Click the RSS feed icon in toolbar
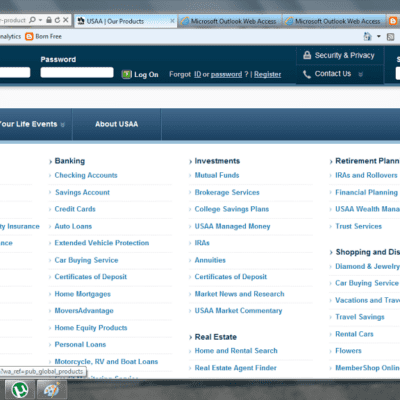The height and width of the screenshot is (400, 400). tap(391, 37)
